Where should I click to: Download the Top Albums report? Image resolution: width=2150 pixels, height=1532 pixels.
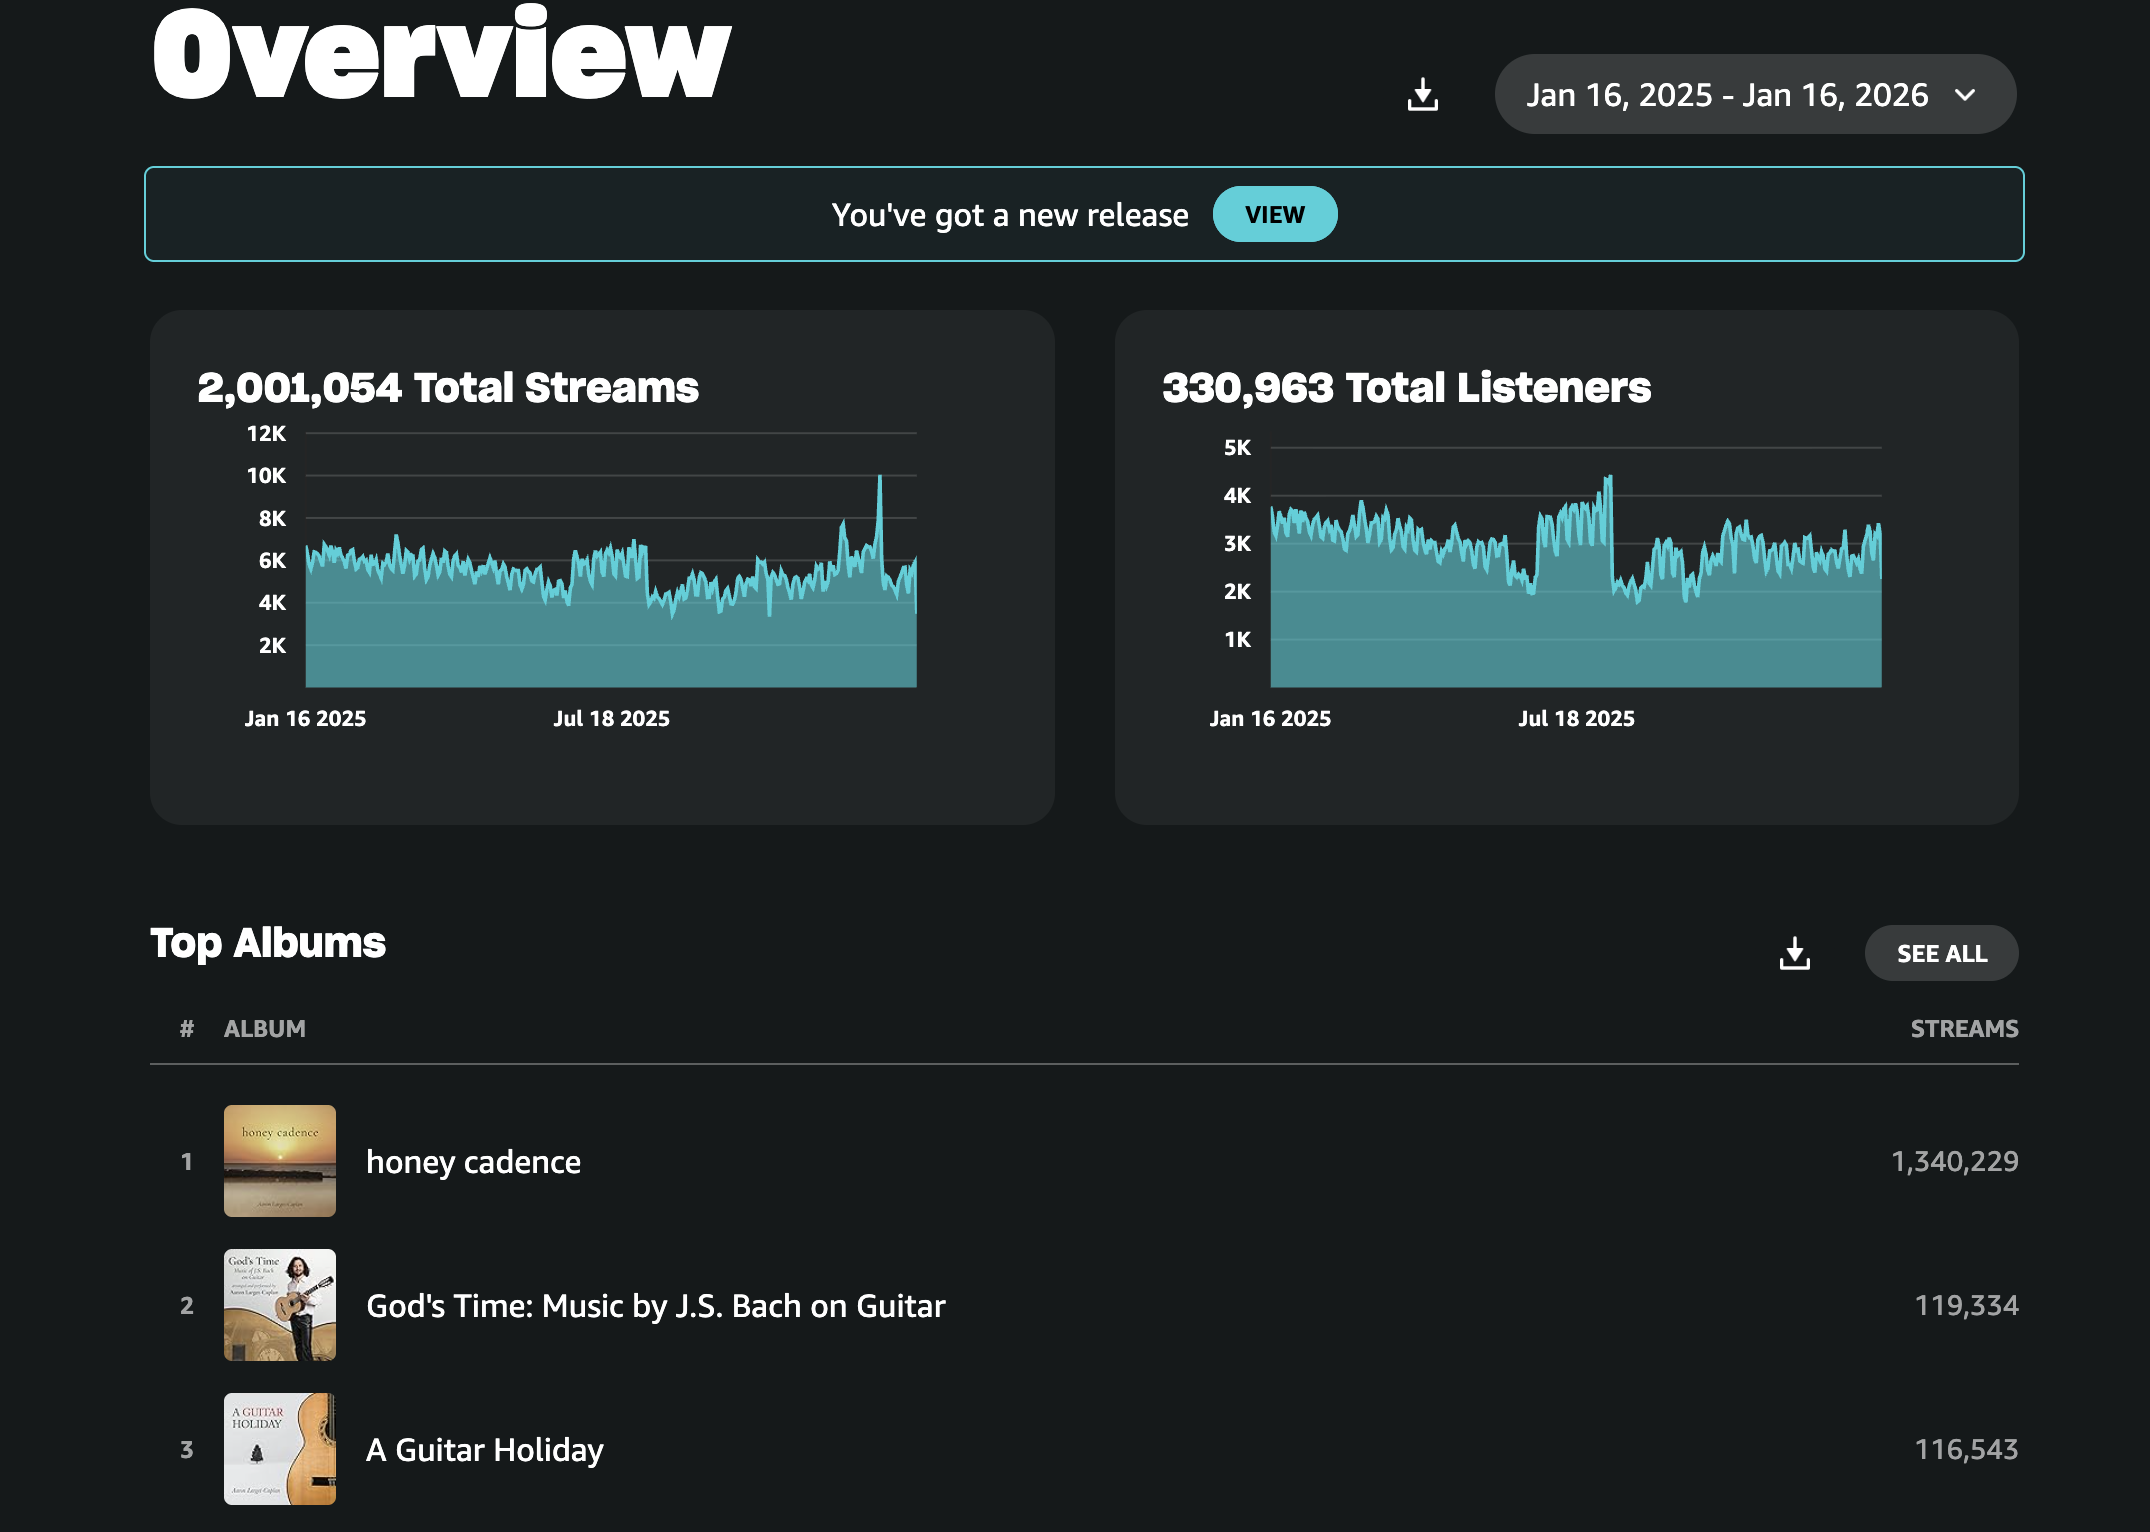[x=1794, y=953]
